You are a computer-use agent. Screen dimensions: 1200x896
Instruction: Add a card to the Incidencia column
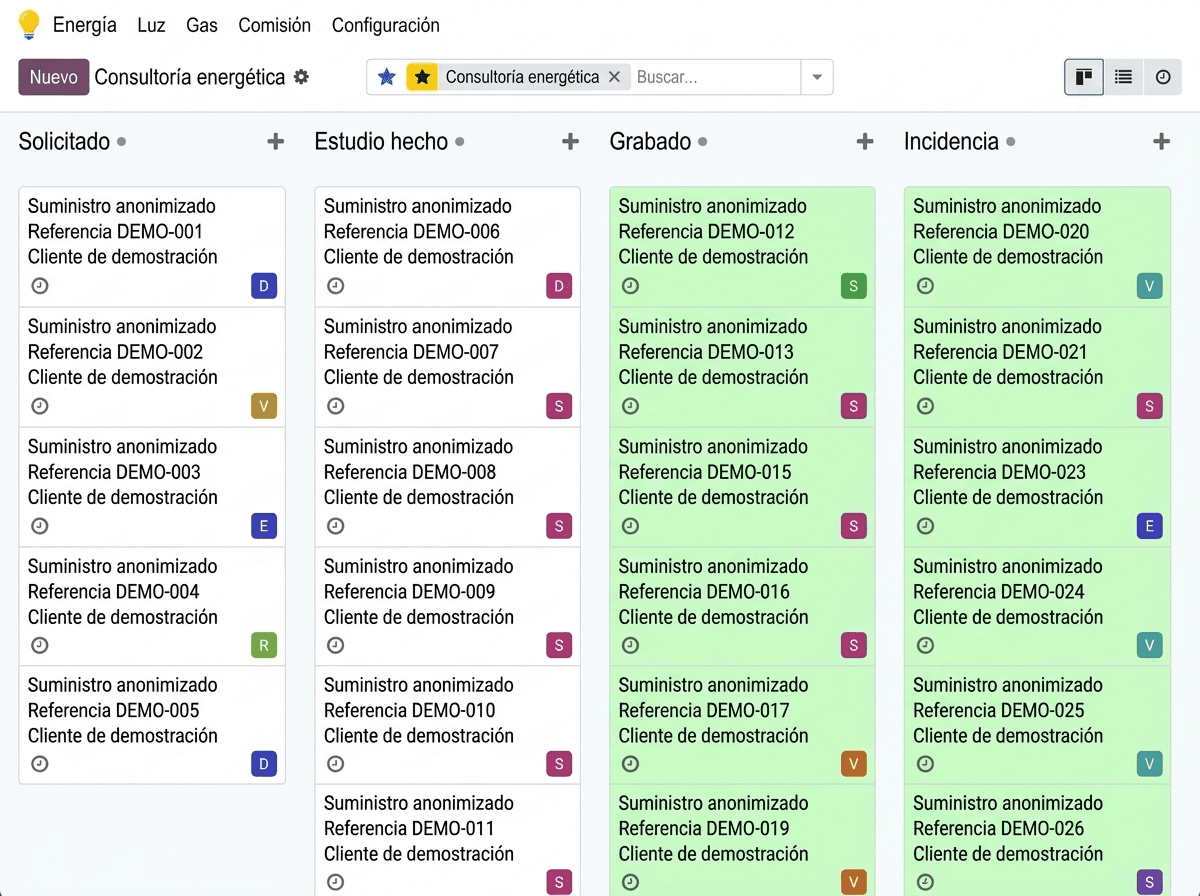point(1161,142)
